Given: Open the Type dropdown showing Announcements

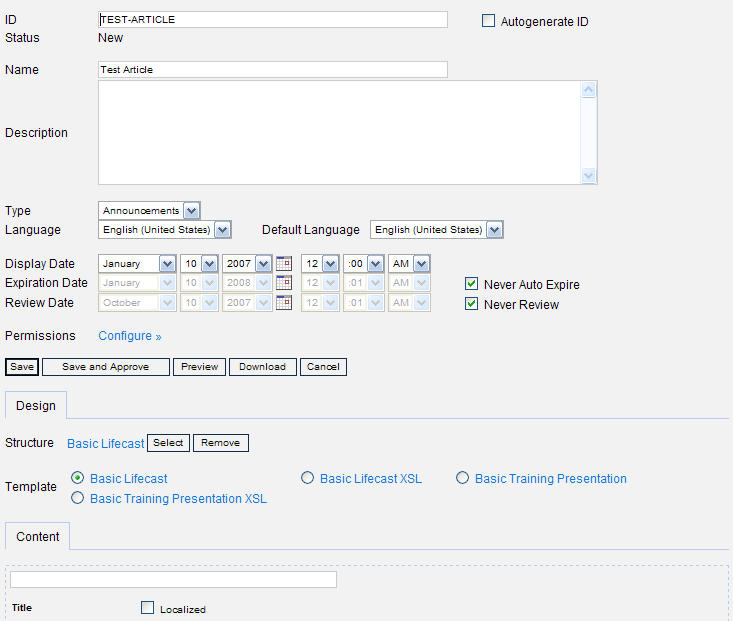Looking at the screenshot, I should pos(149,210).
